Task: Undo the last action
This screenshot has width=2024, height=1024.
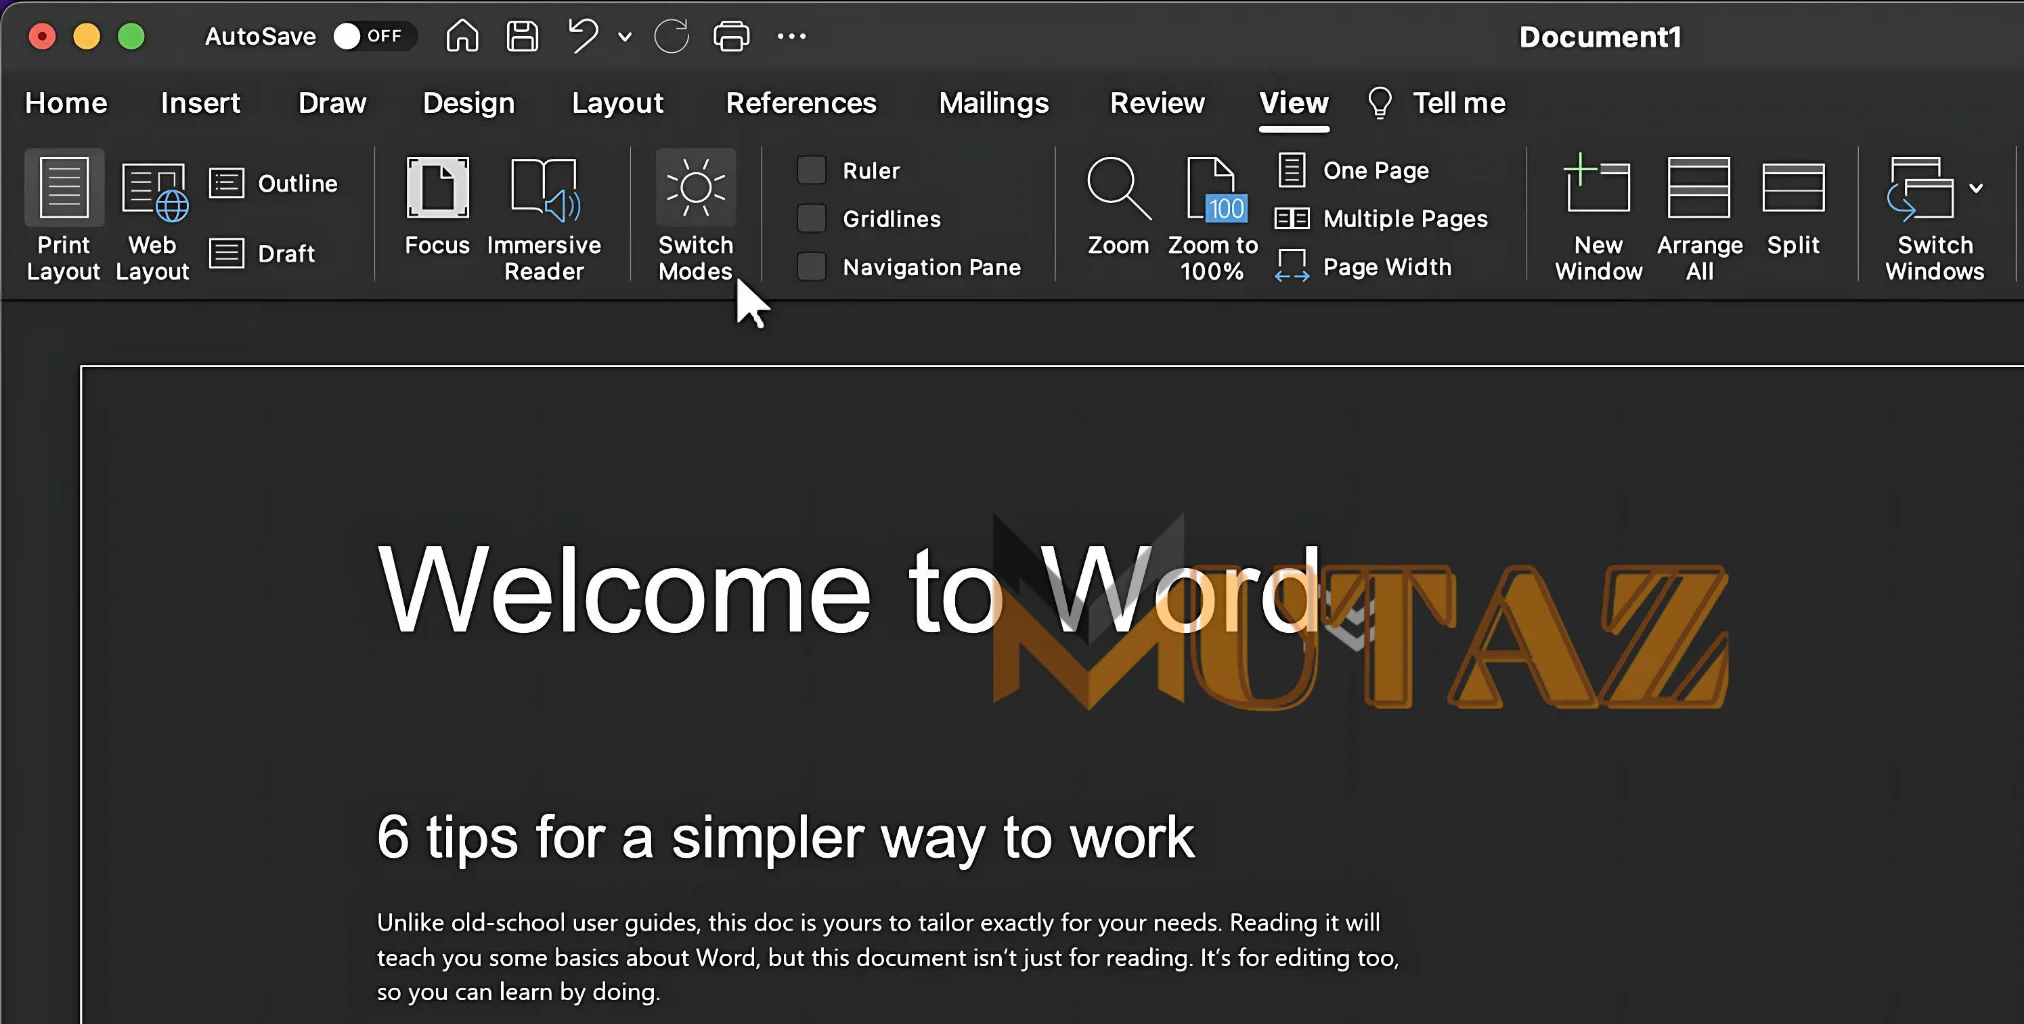Action: tap(583, 36)
